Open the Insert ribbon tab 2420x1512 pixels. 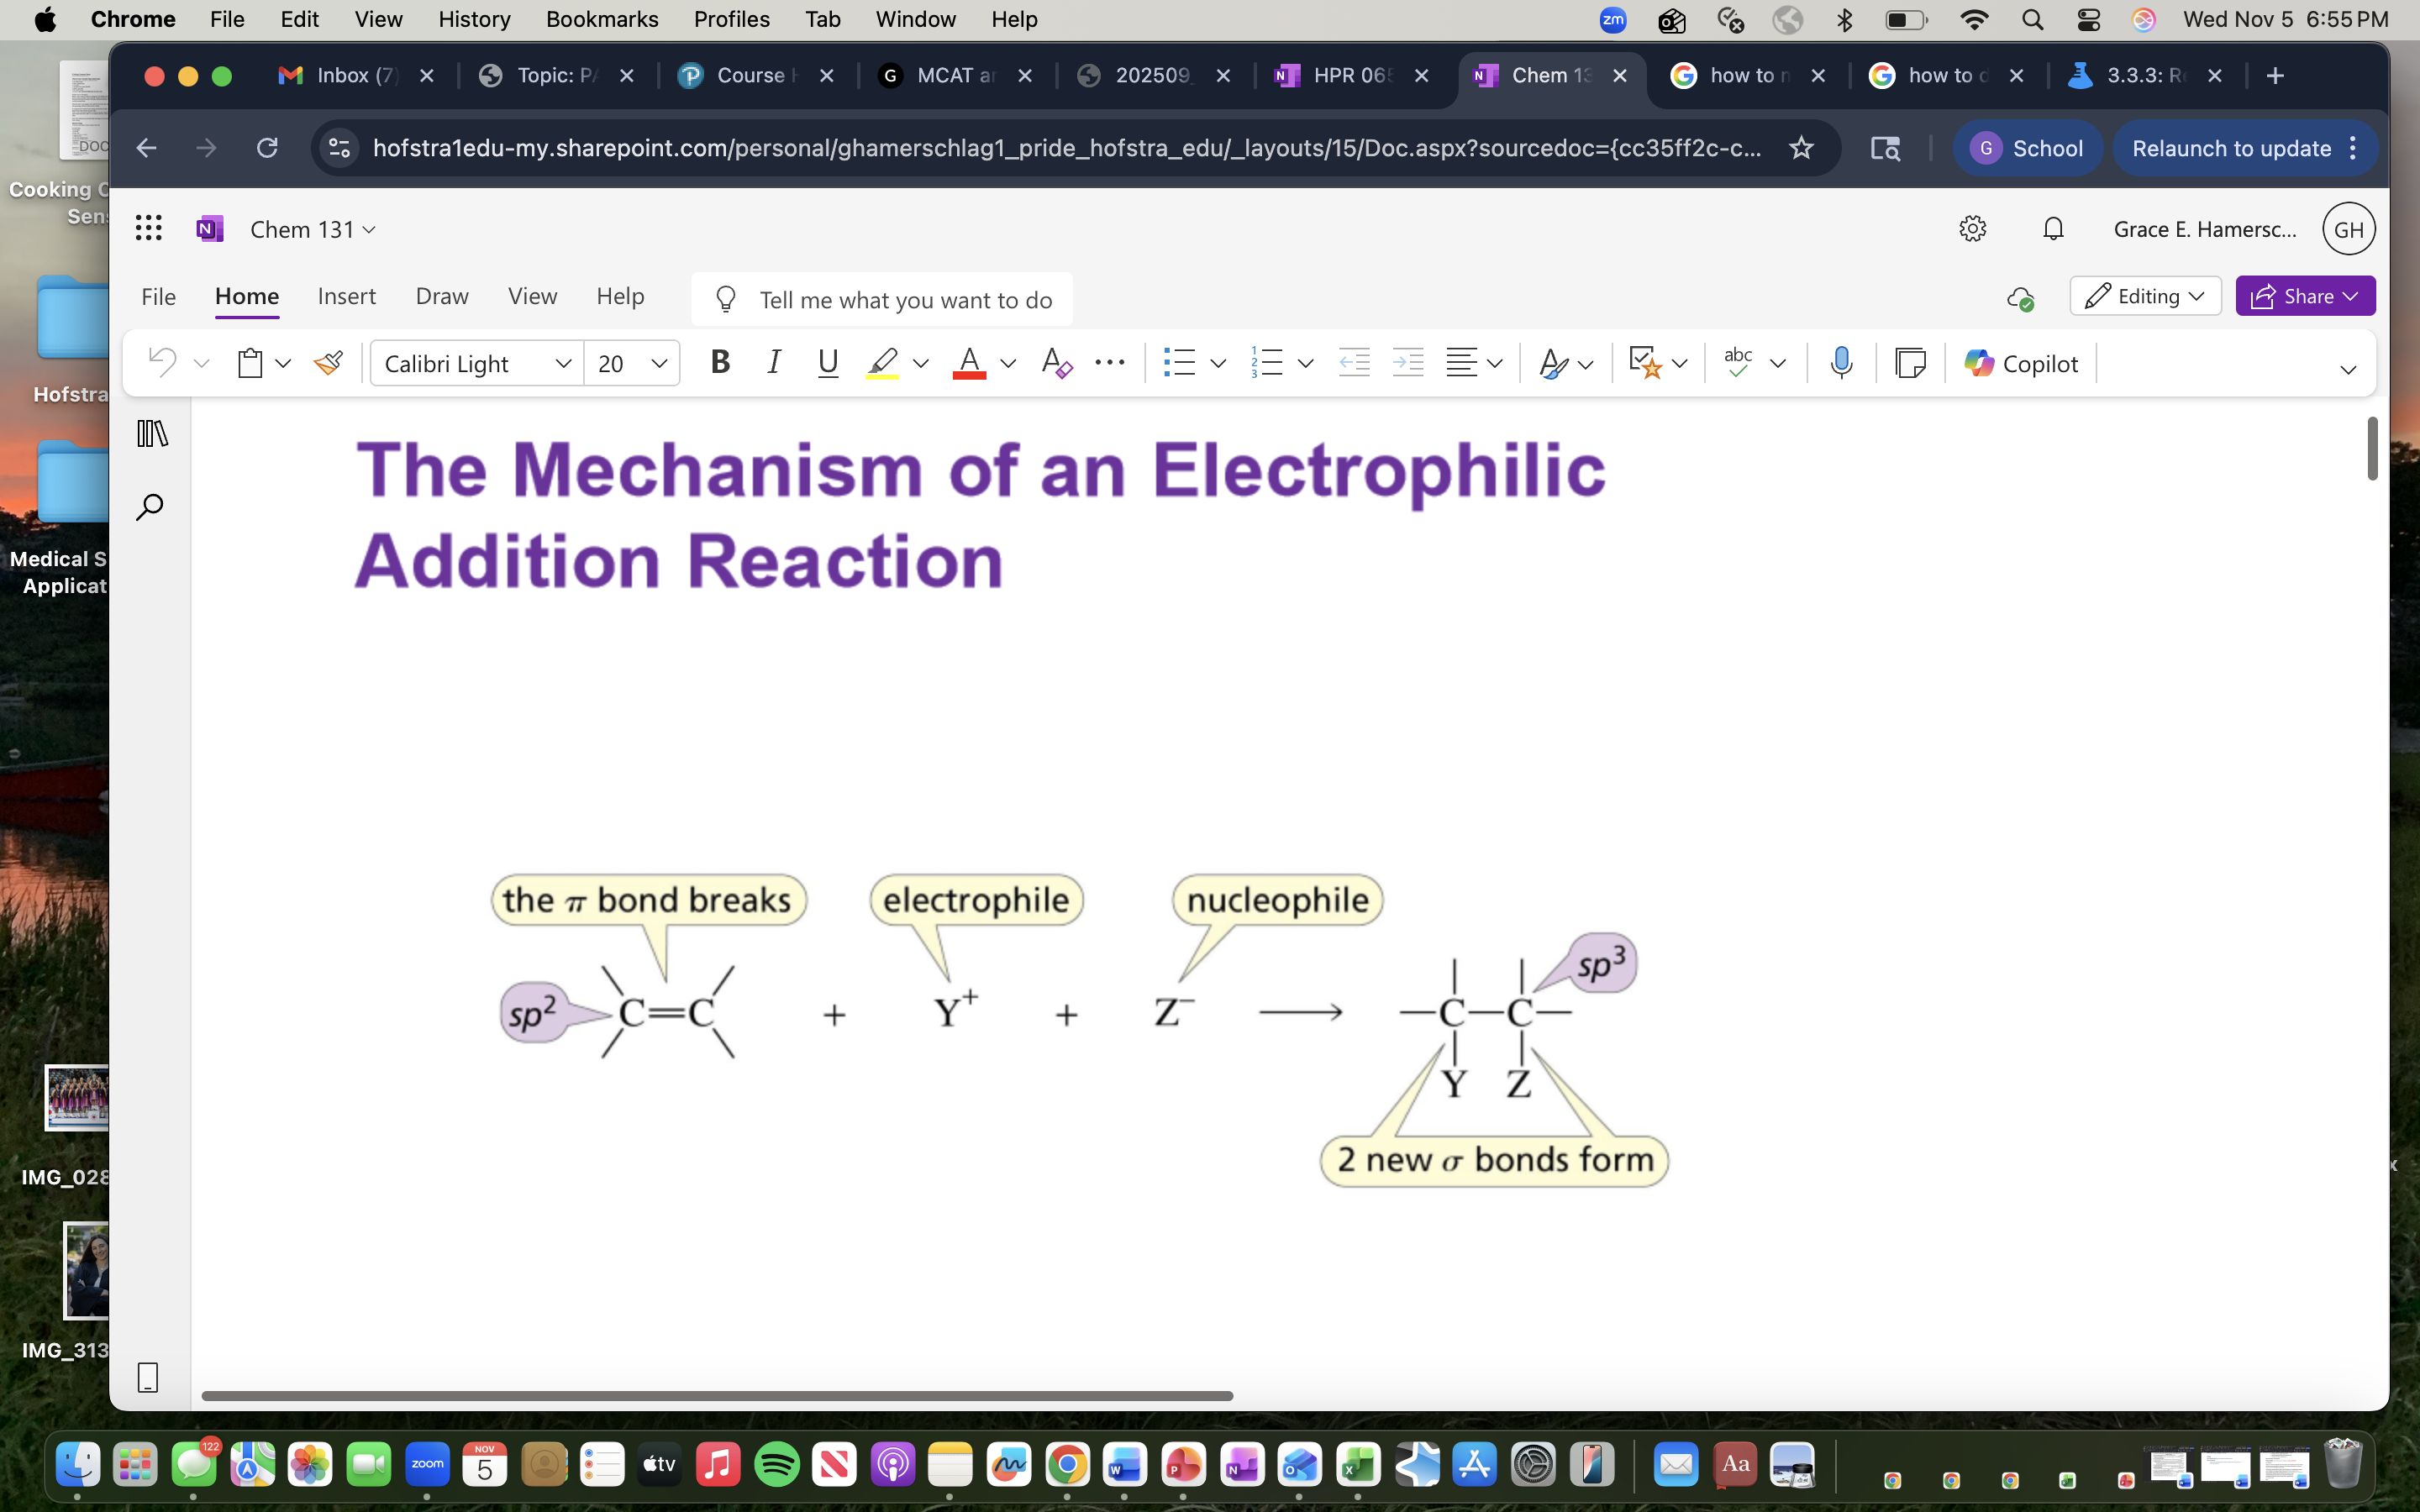[345, 296]
